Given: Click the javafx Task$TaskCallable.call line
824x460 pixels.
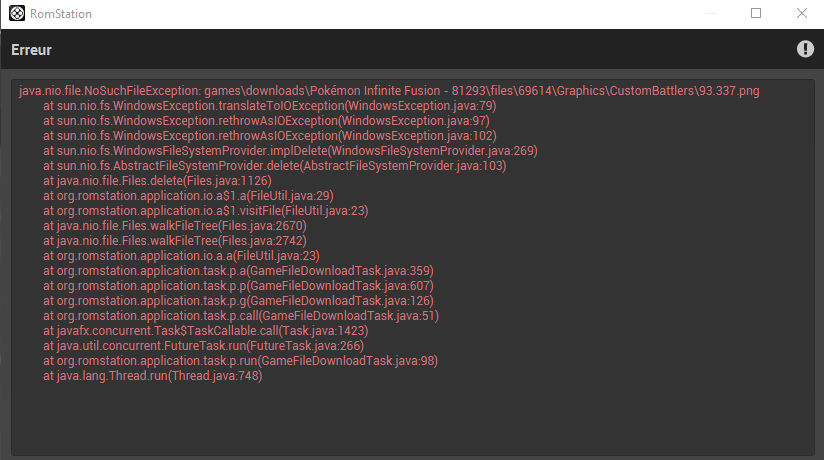Looking at the screenshot, I should pyautogui.click(x=205, y=331).
